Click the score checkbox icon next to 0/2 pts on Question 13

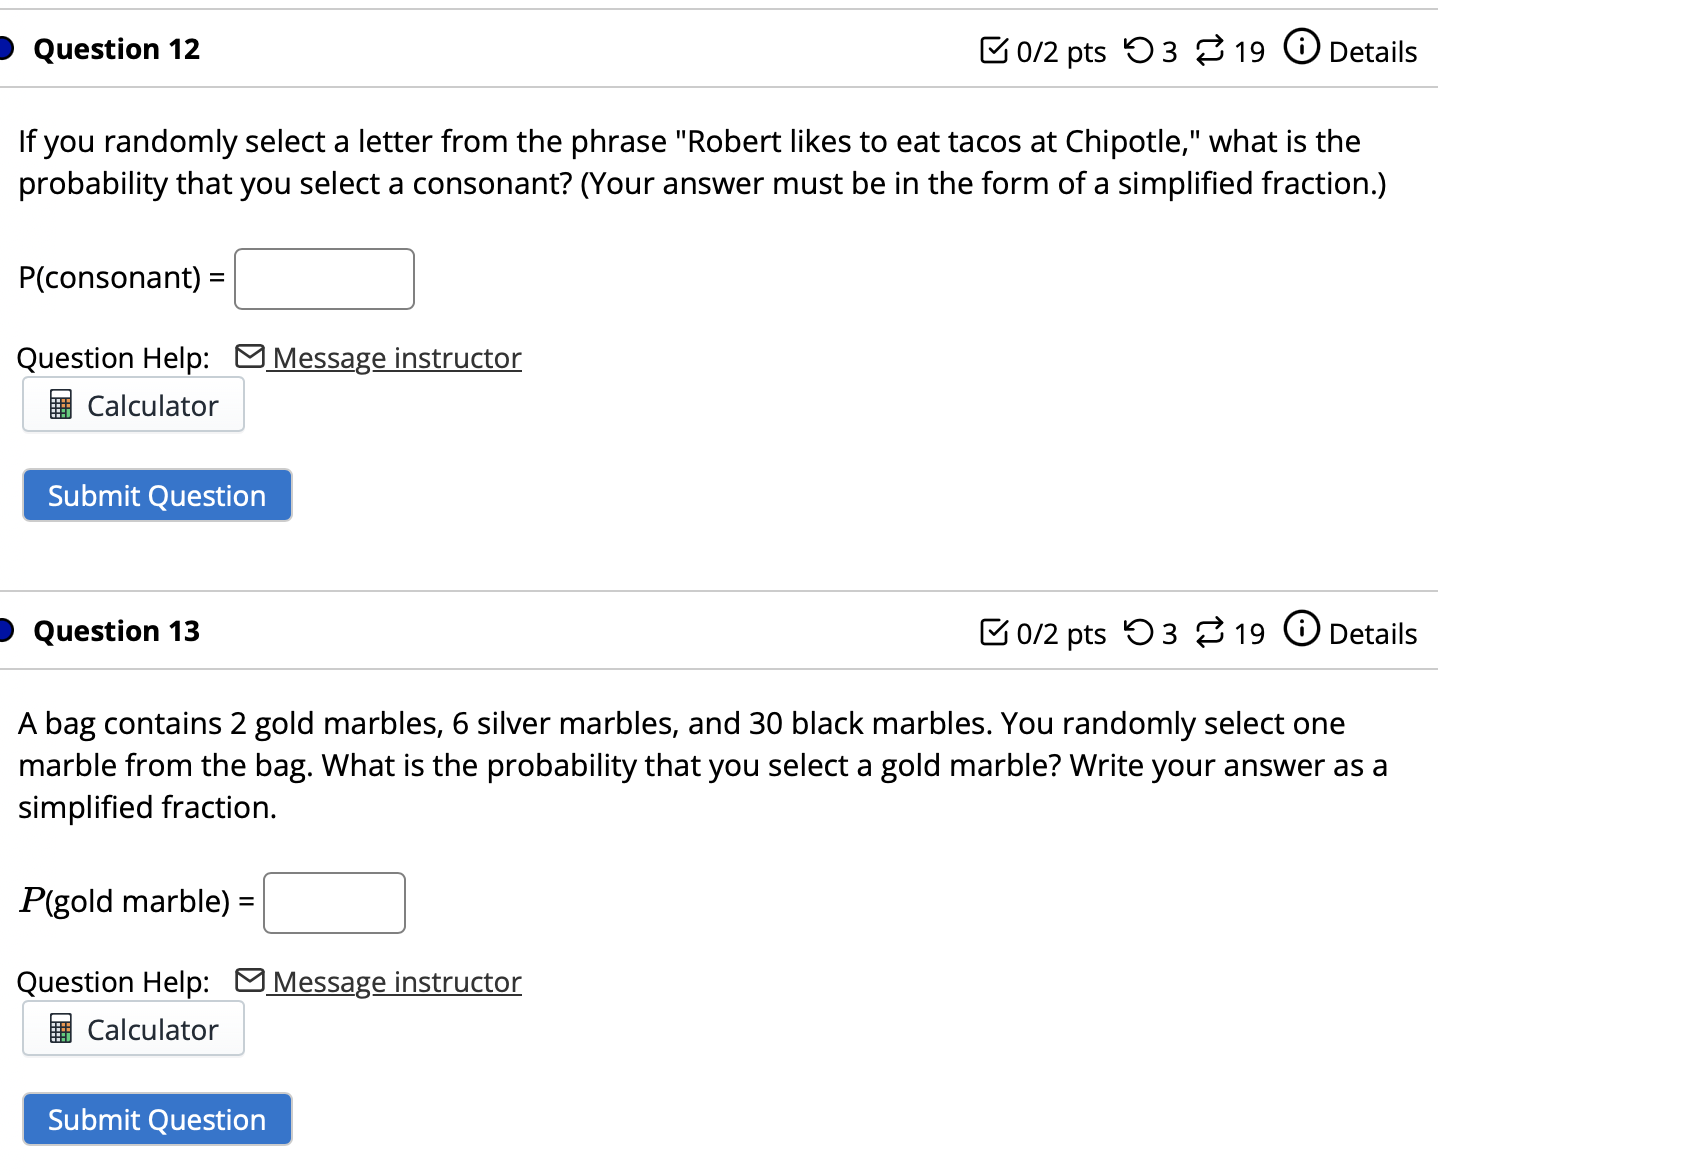[x=994, y=632]
